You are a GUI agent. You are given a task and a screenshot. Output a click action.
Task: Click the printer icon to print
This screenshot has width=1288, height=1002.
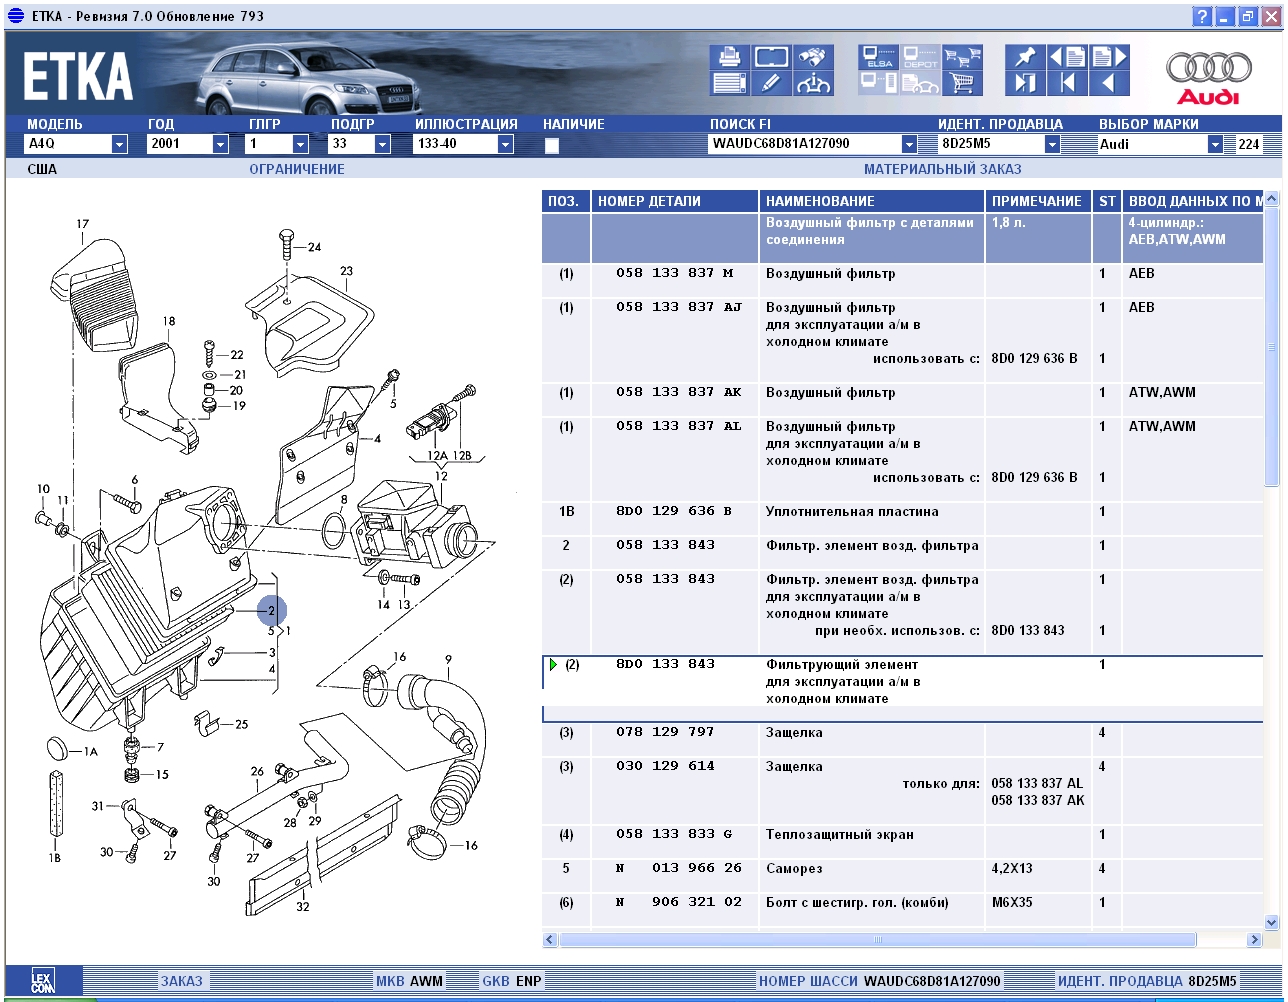(730, 57)
